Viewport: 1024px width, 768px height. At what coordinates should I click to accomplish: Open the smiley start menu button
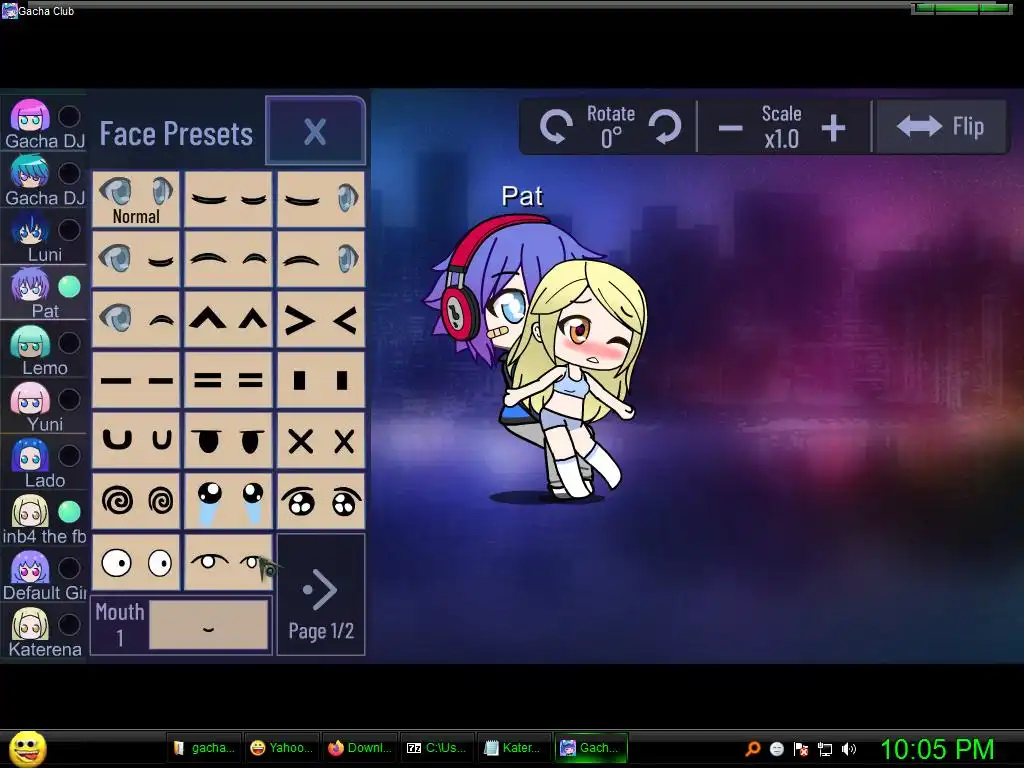click(x=27, y=748)
